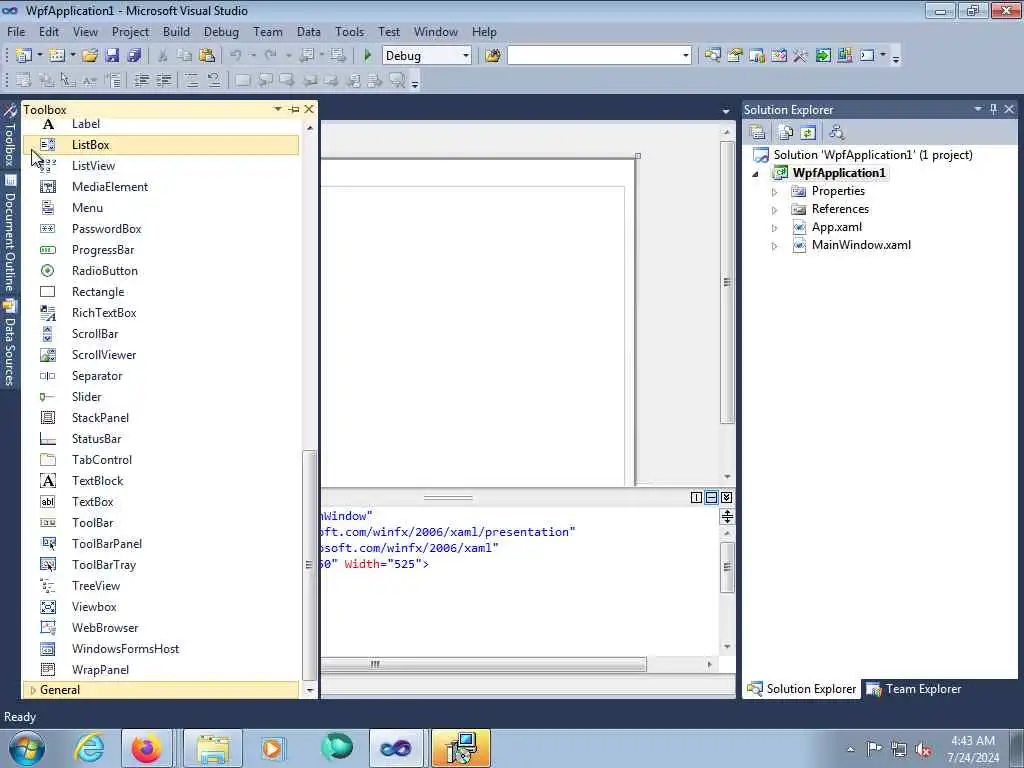The image size is (1024, 768).
Task: Expand the App.xaml node
Action: tap(775, 228)
